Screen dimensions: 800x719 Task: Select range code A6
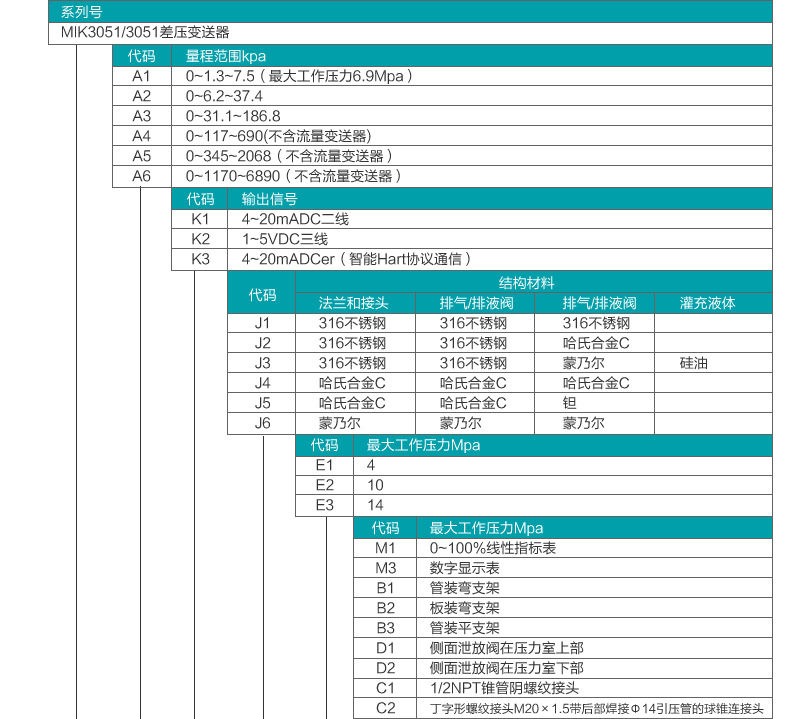point(142,176)
